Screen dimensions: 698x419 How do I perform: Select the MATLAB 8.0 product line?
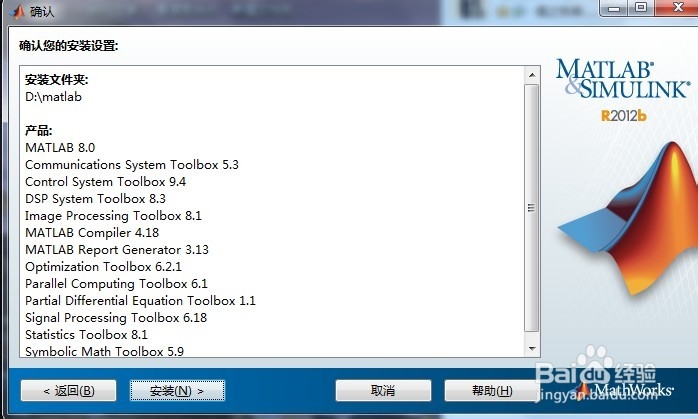(60, 147)
